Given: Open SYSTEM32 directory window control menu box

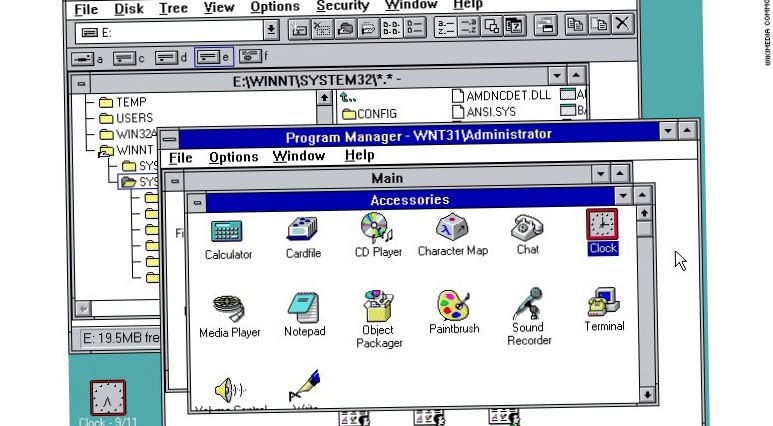Looking at the screenshot, I should click(81, 84).
